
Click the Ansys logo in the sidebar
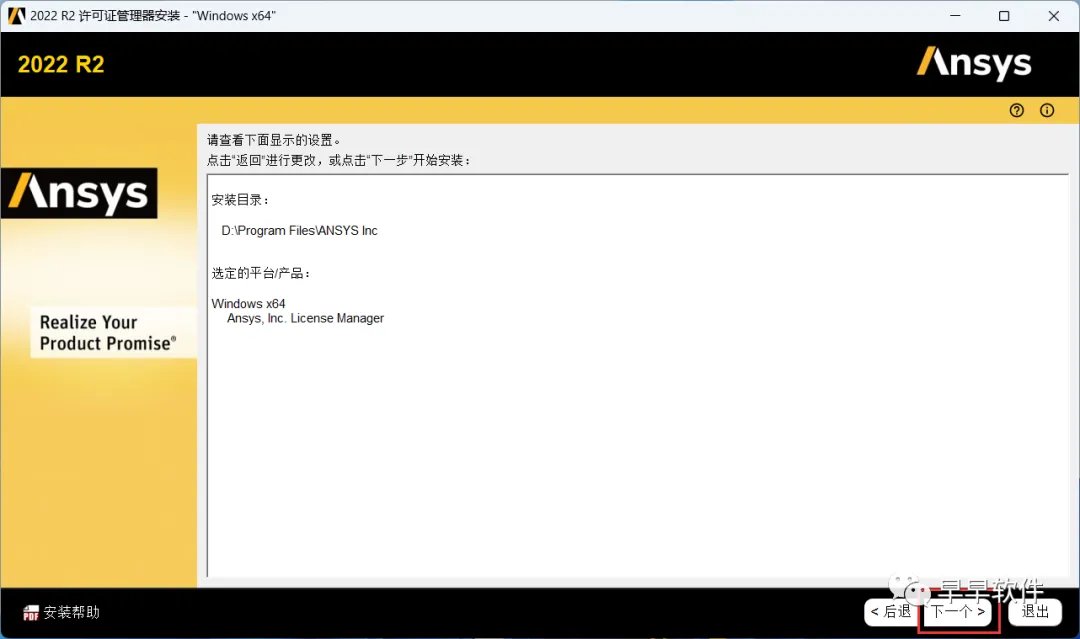coord(79,193)
